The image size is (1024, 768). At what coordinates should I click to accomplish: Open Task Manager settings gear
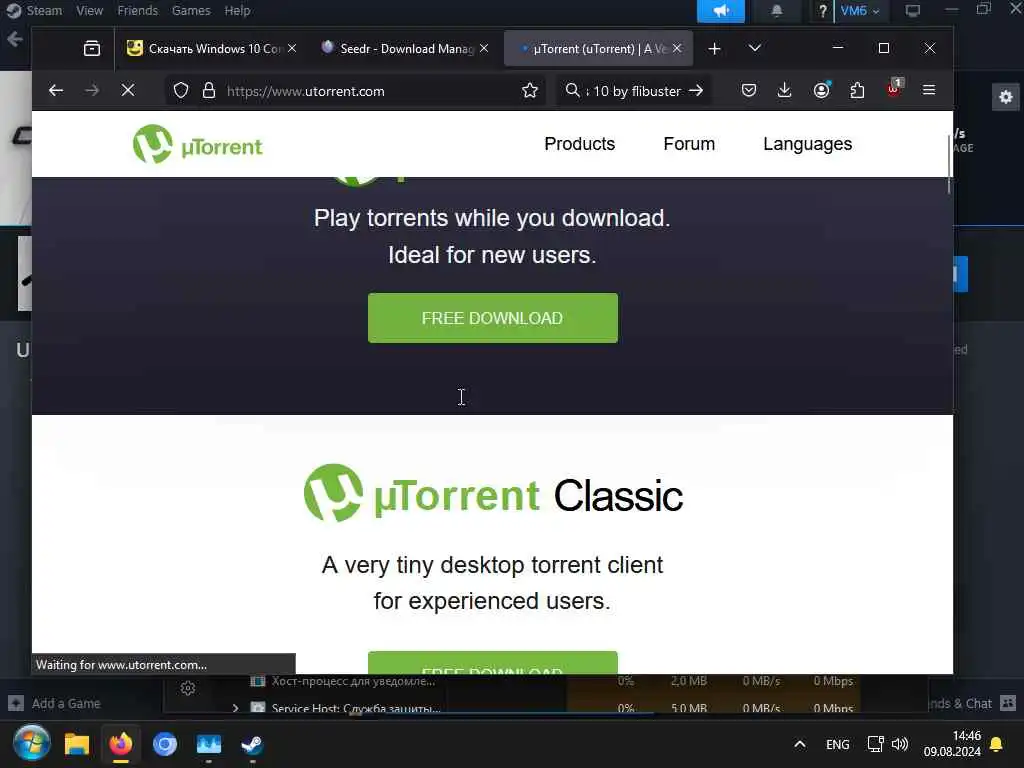(x=188, y=688)
